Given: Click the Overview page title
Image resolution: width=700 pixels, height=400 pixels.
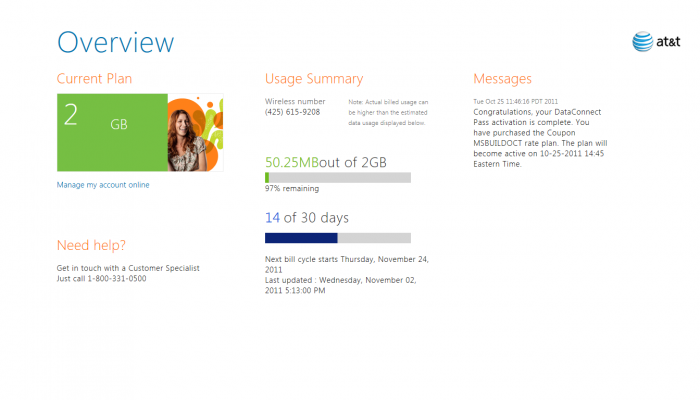Looking at the screenshot, I should coord(116,42).
